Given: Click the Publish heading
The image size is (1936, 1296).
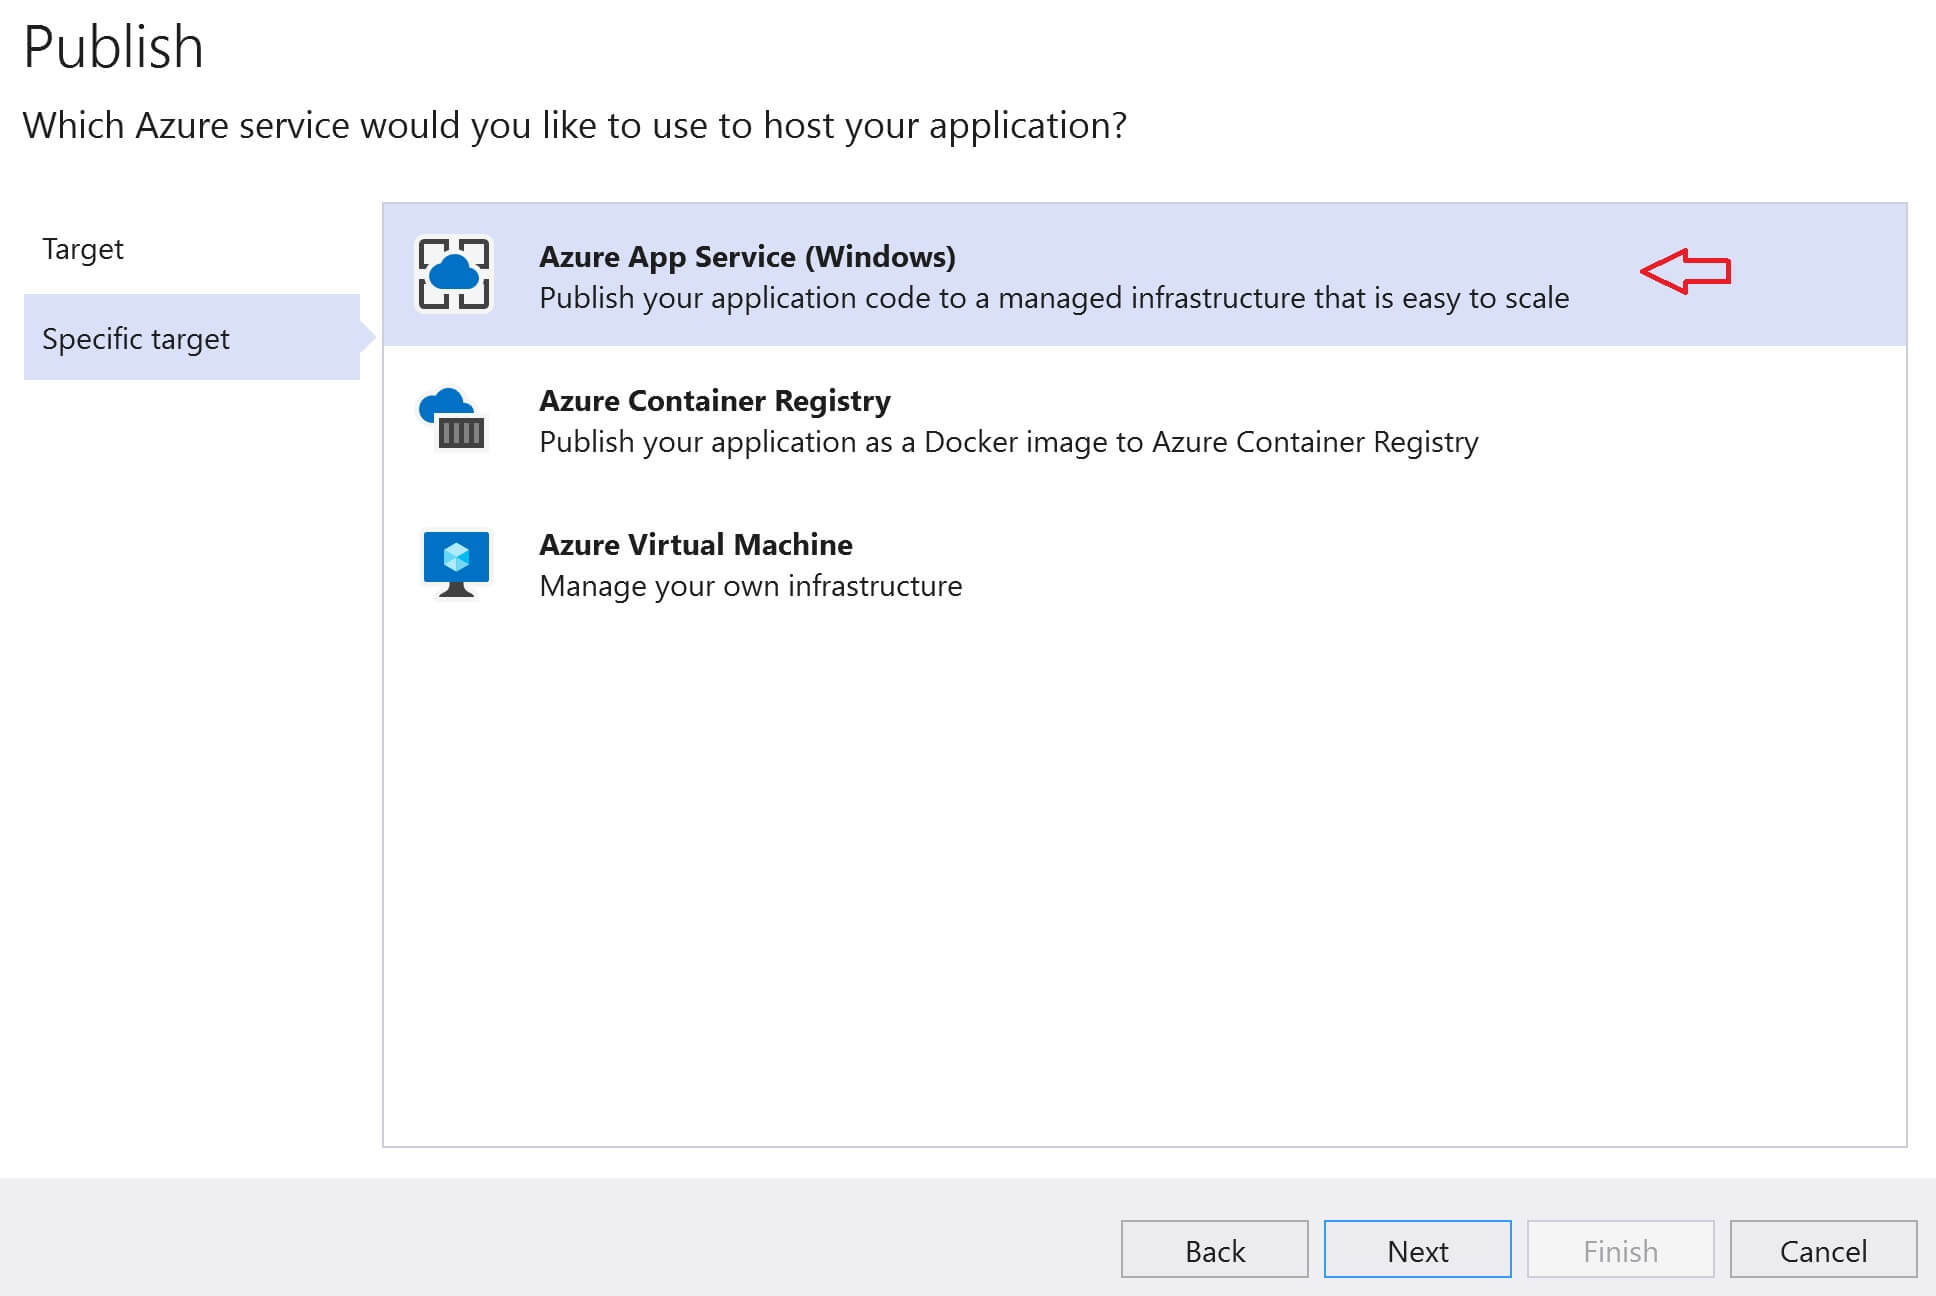Looking at the screenshot, I should pyautogui.click(x=113, y=47).
